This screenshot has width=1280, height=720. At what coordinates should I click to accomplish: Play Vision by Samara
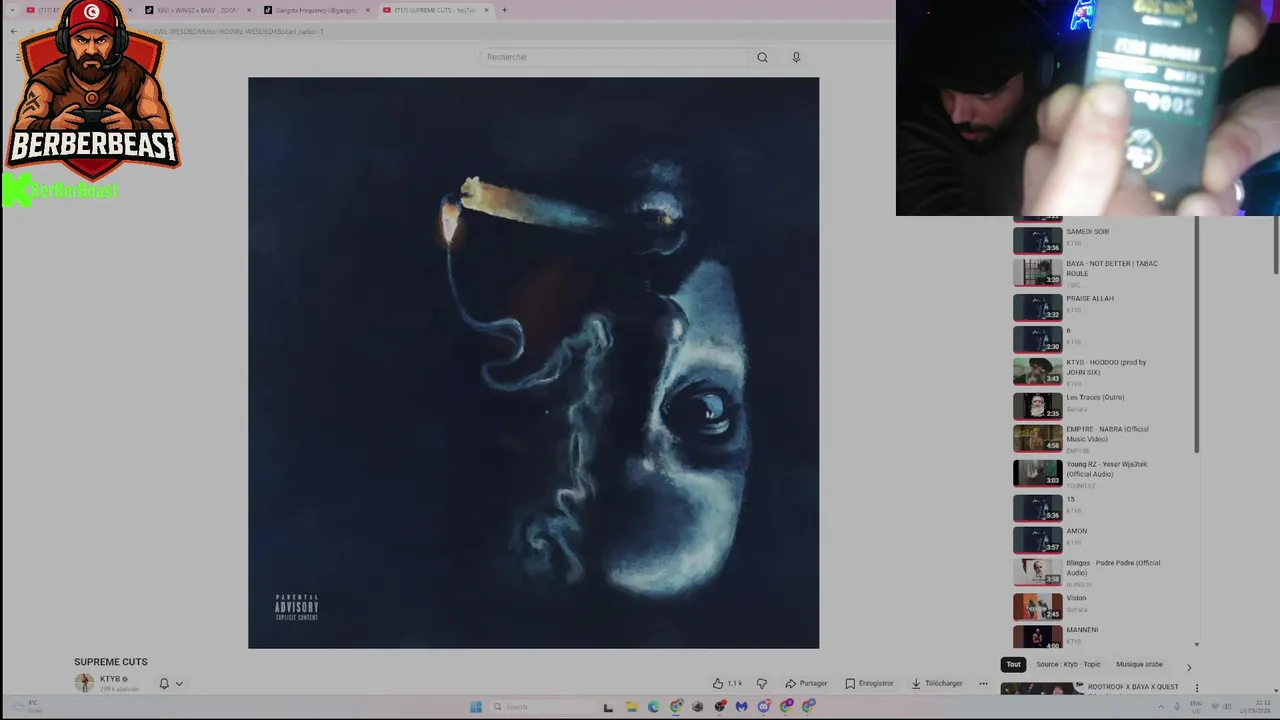pyautogui.click(x=1100, y=605)
